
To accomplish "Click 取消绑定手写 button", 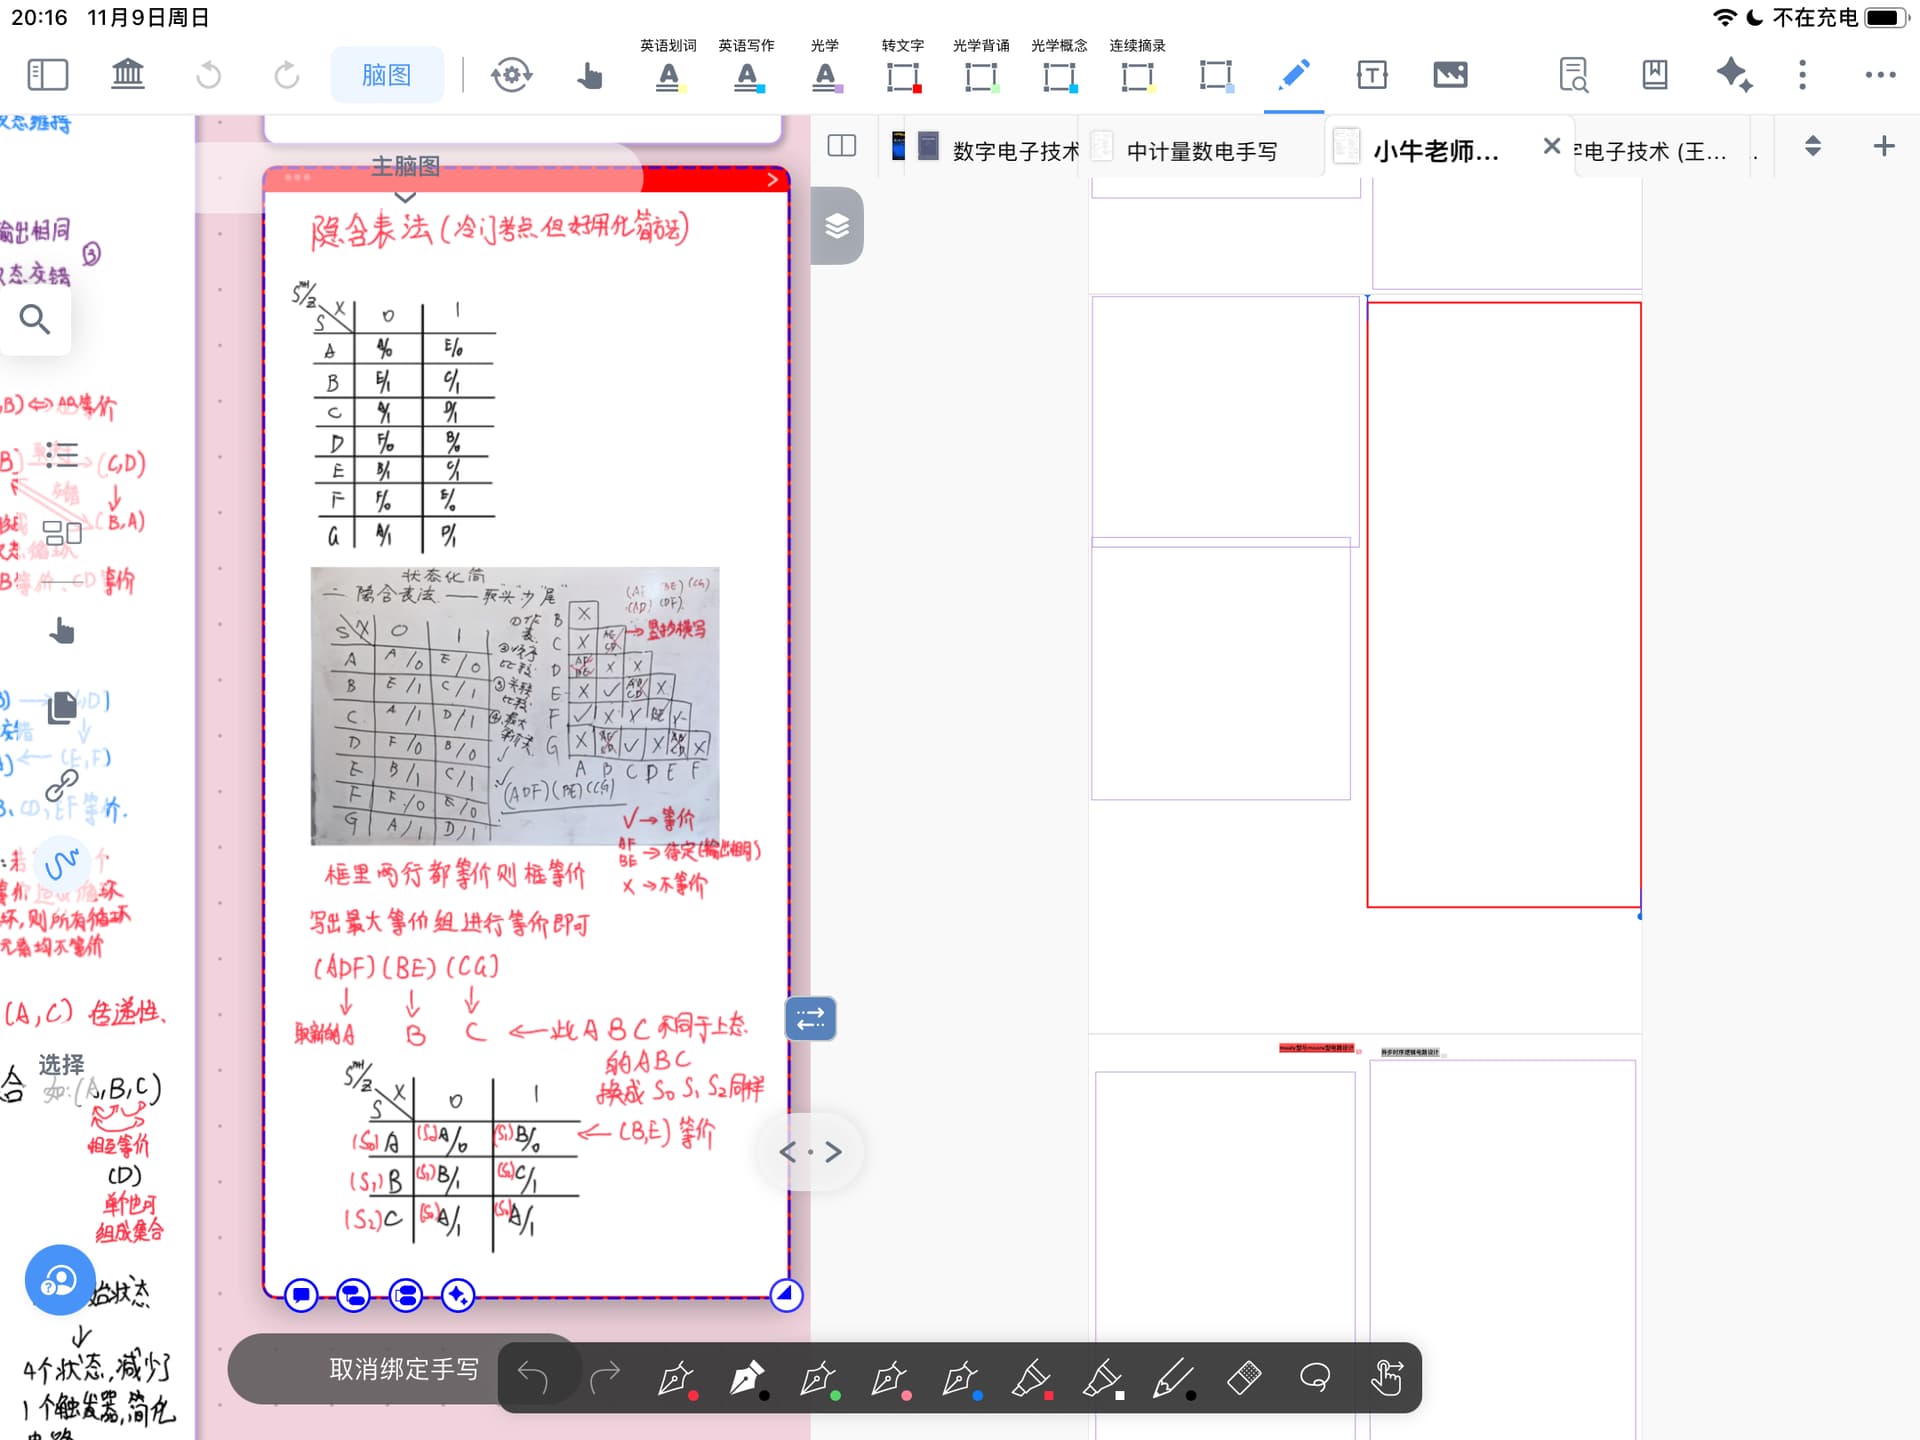I will tap(404, 1369).
